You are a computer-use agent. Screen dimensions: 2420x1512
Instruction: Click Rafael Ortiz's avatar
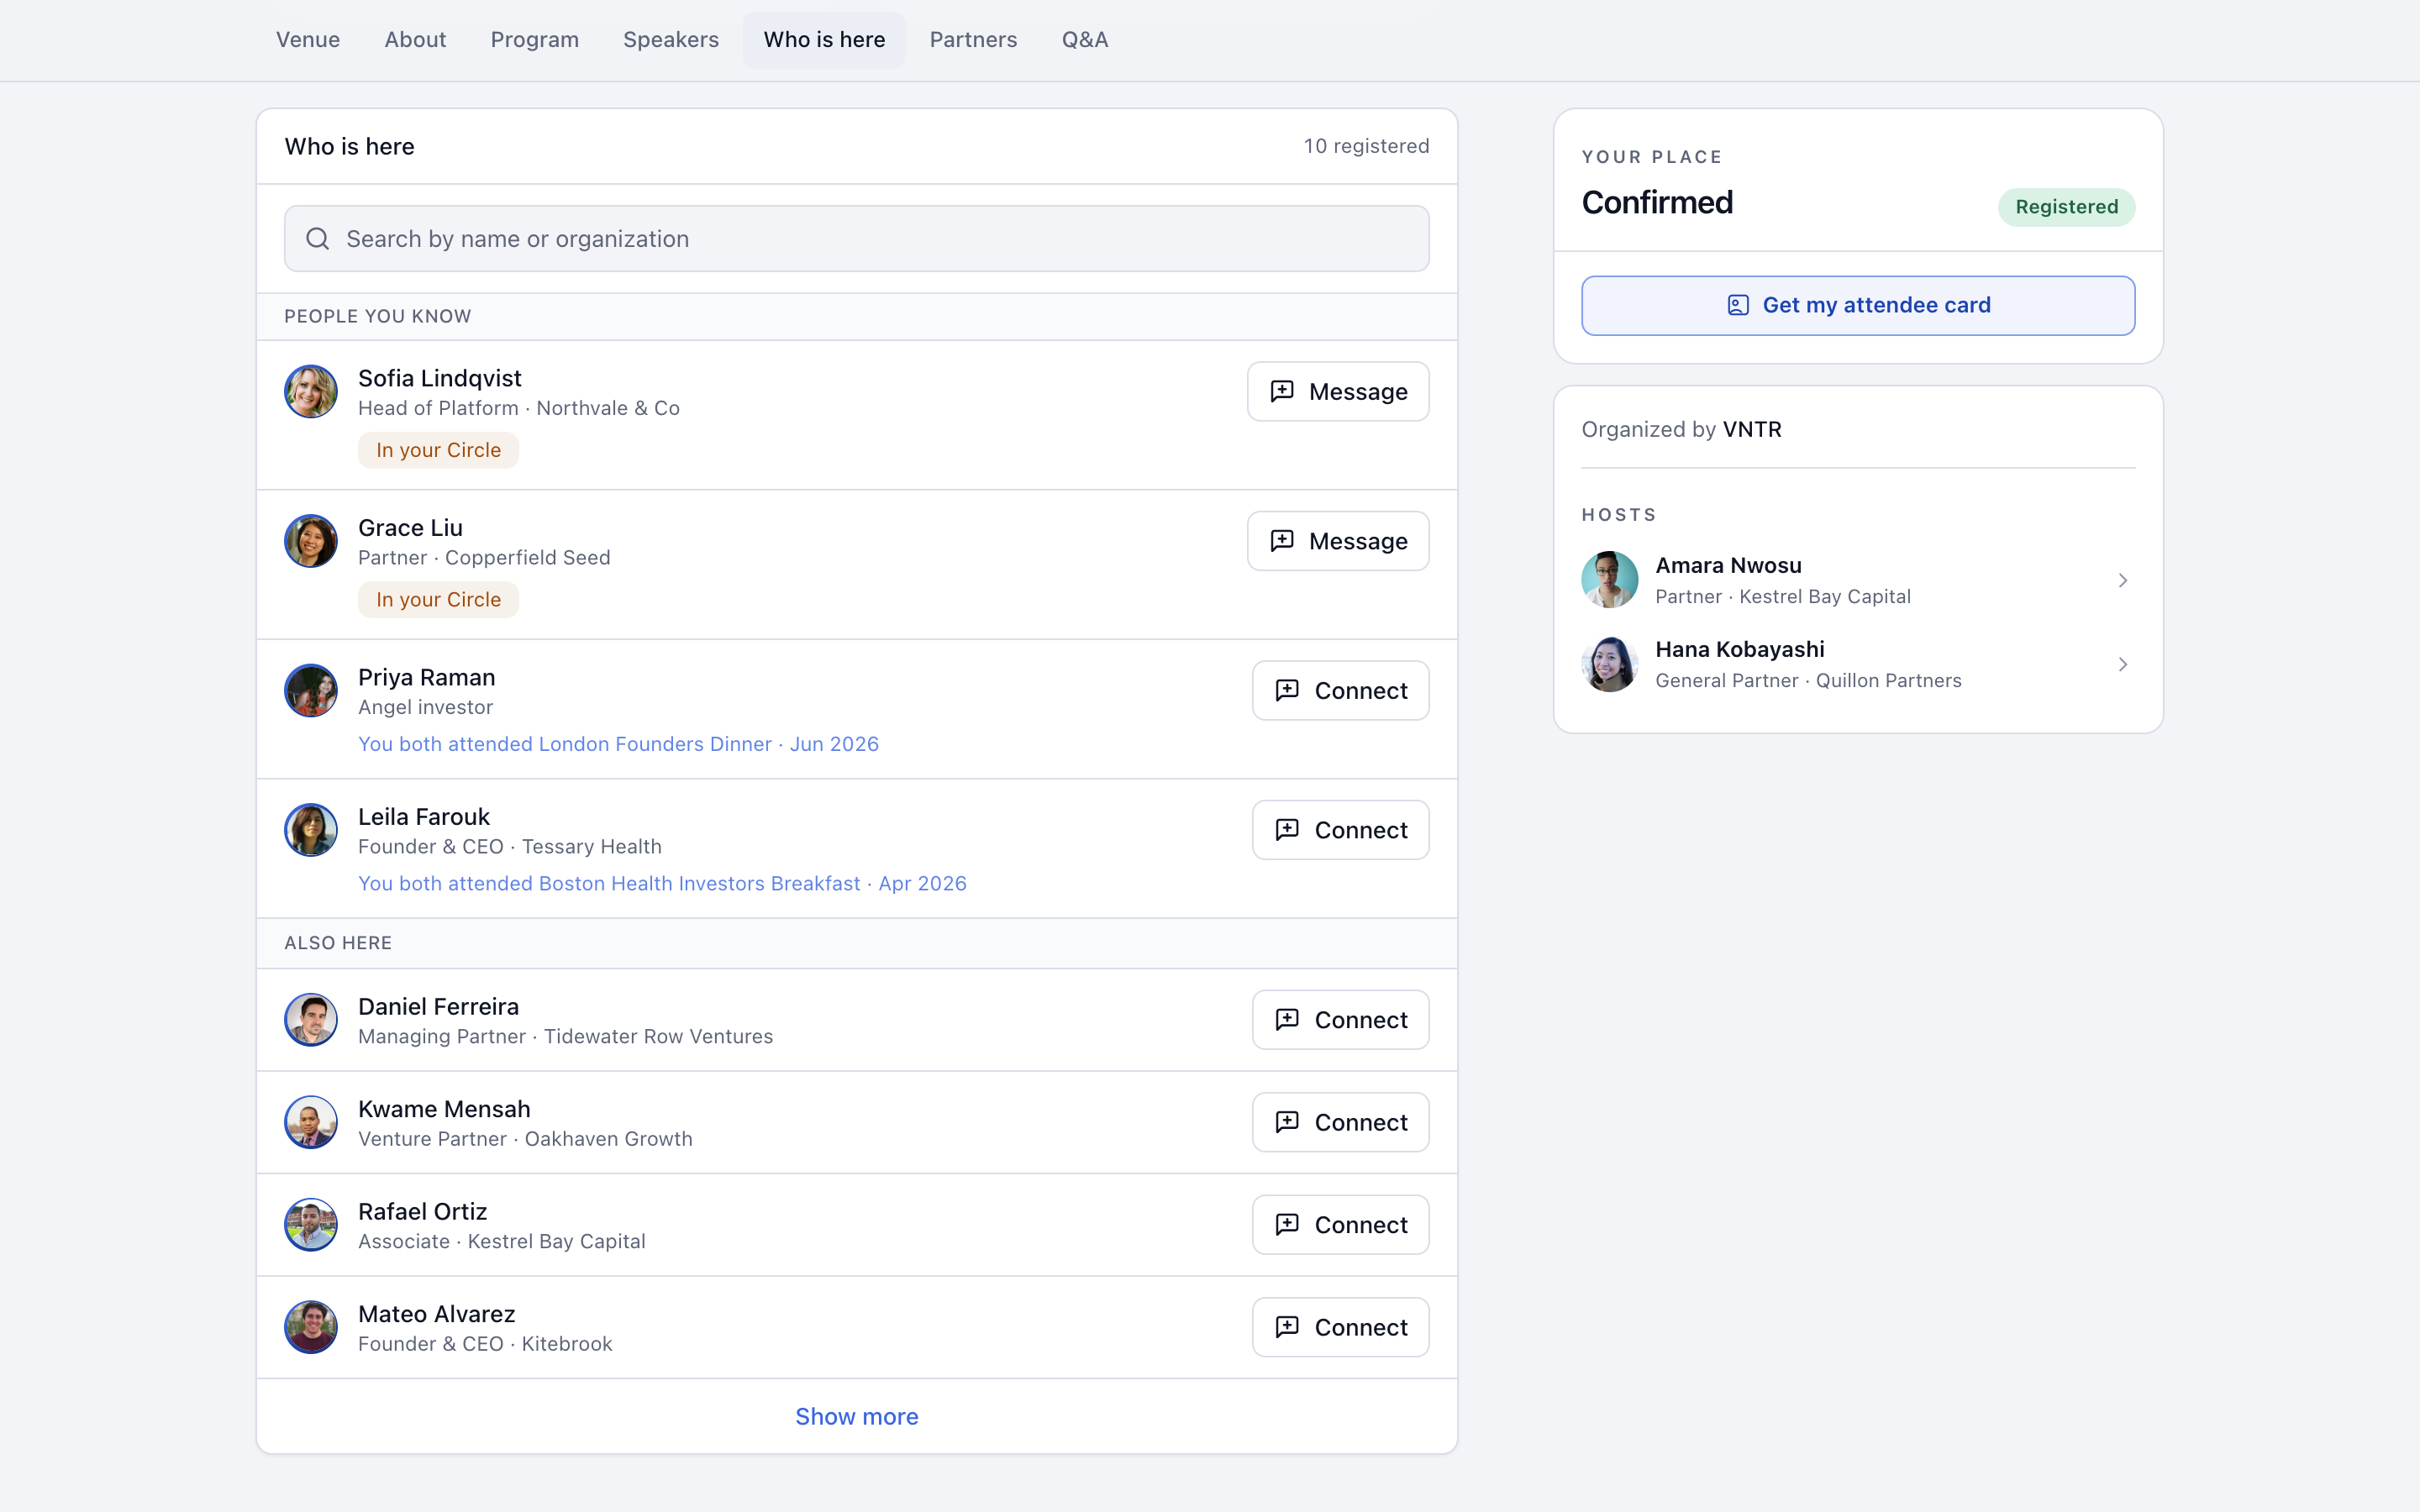click(311, 1225)
